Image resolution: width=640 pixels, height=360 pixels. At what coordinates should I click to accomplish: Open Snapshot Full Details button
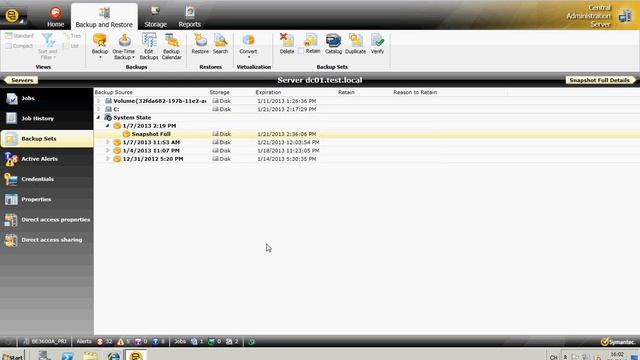point(600,80)
